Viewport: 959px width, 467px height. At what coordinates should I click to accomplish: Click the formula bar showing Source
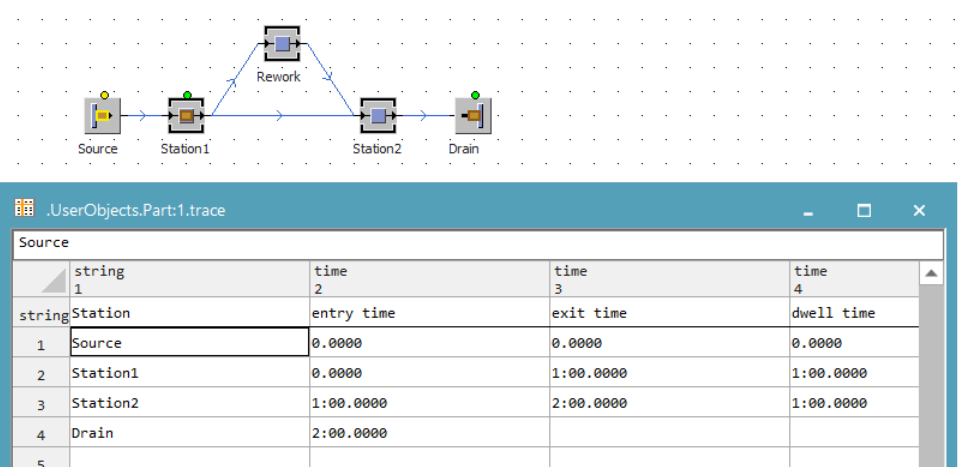[477, 243]
